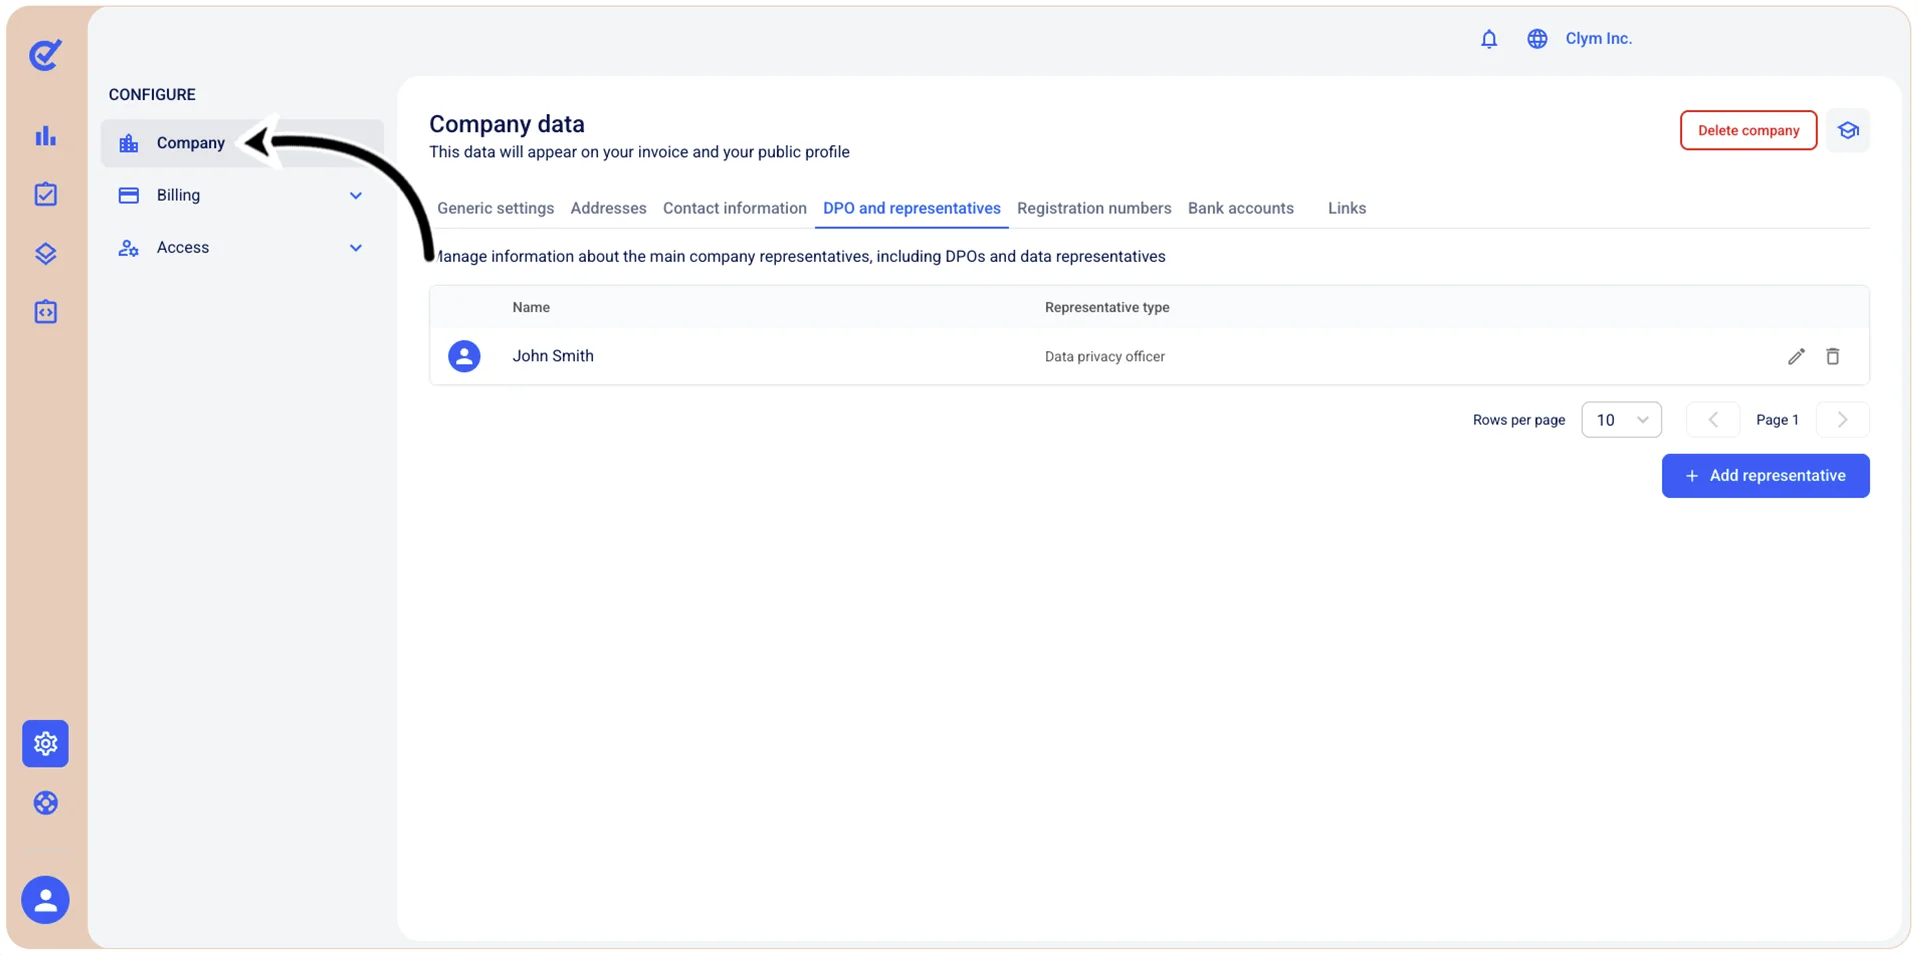Expand the Access menu chevron

pos(355,248)
